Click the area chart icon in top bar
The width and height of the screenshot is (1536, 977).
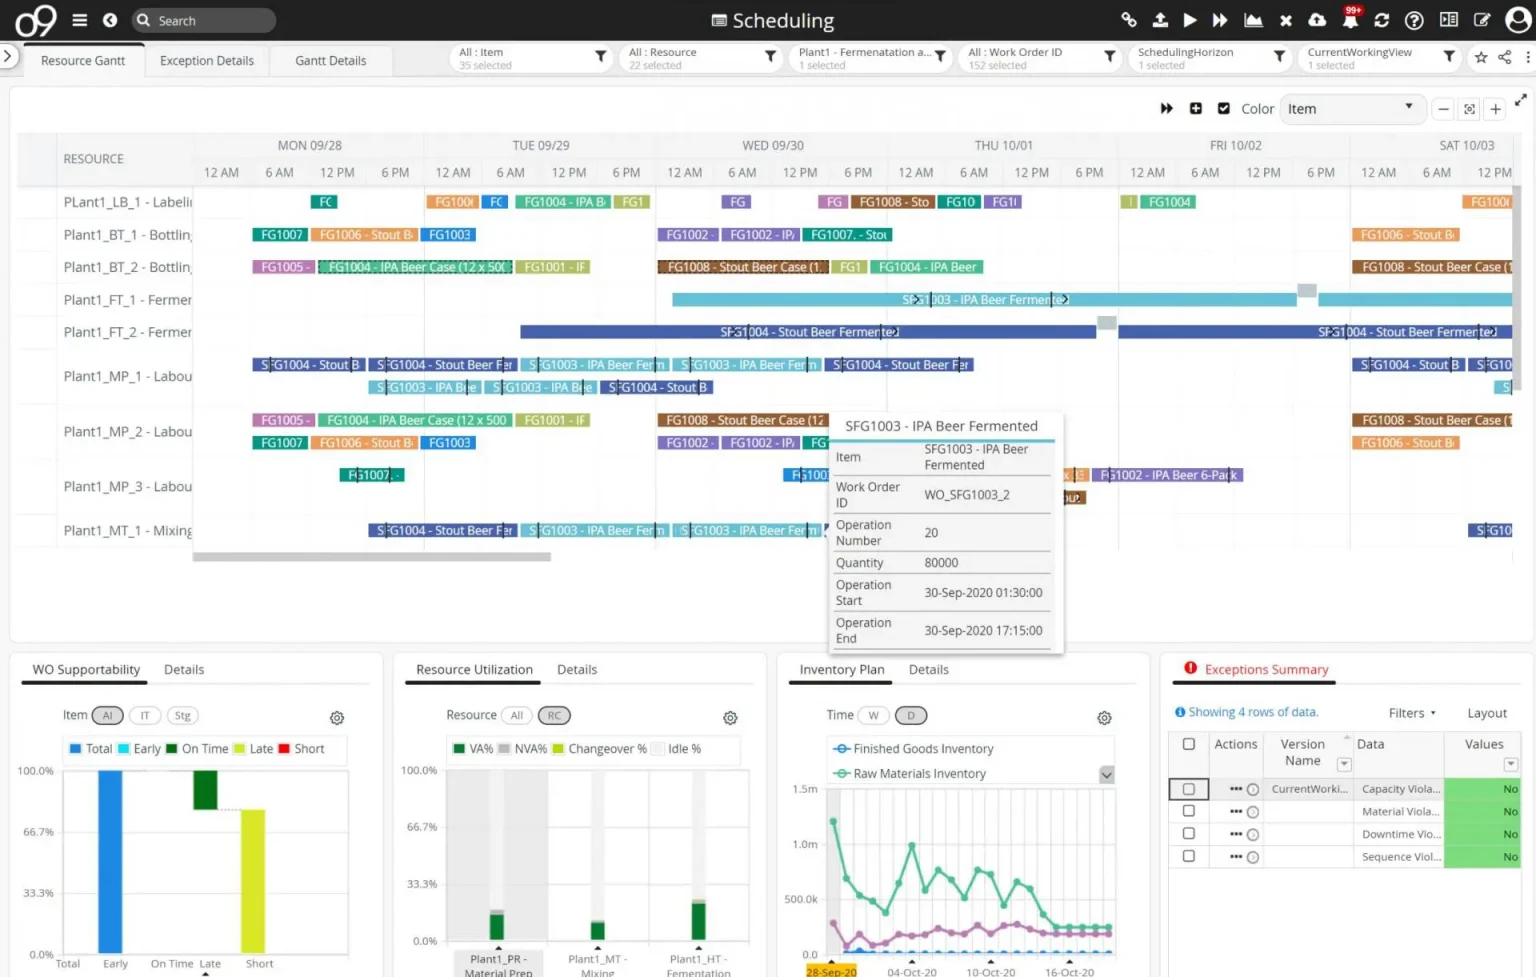(x=1253, y=20)
